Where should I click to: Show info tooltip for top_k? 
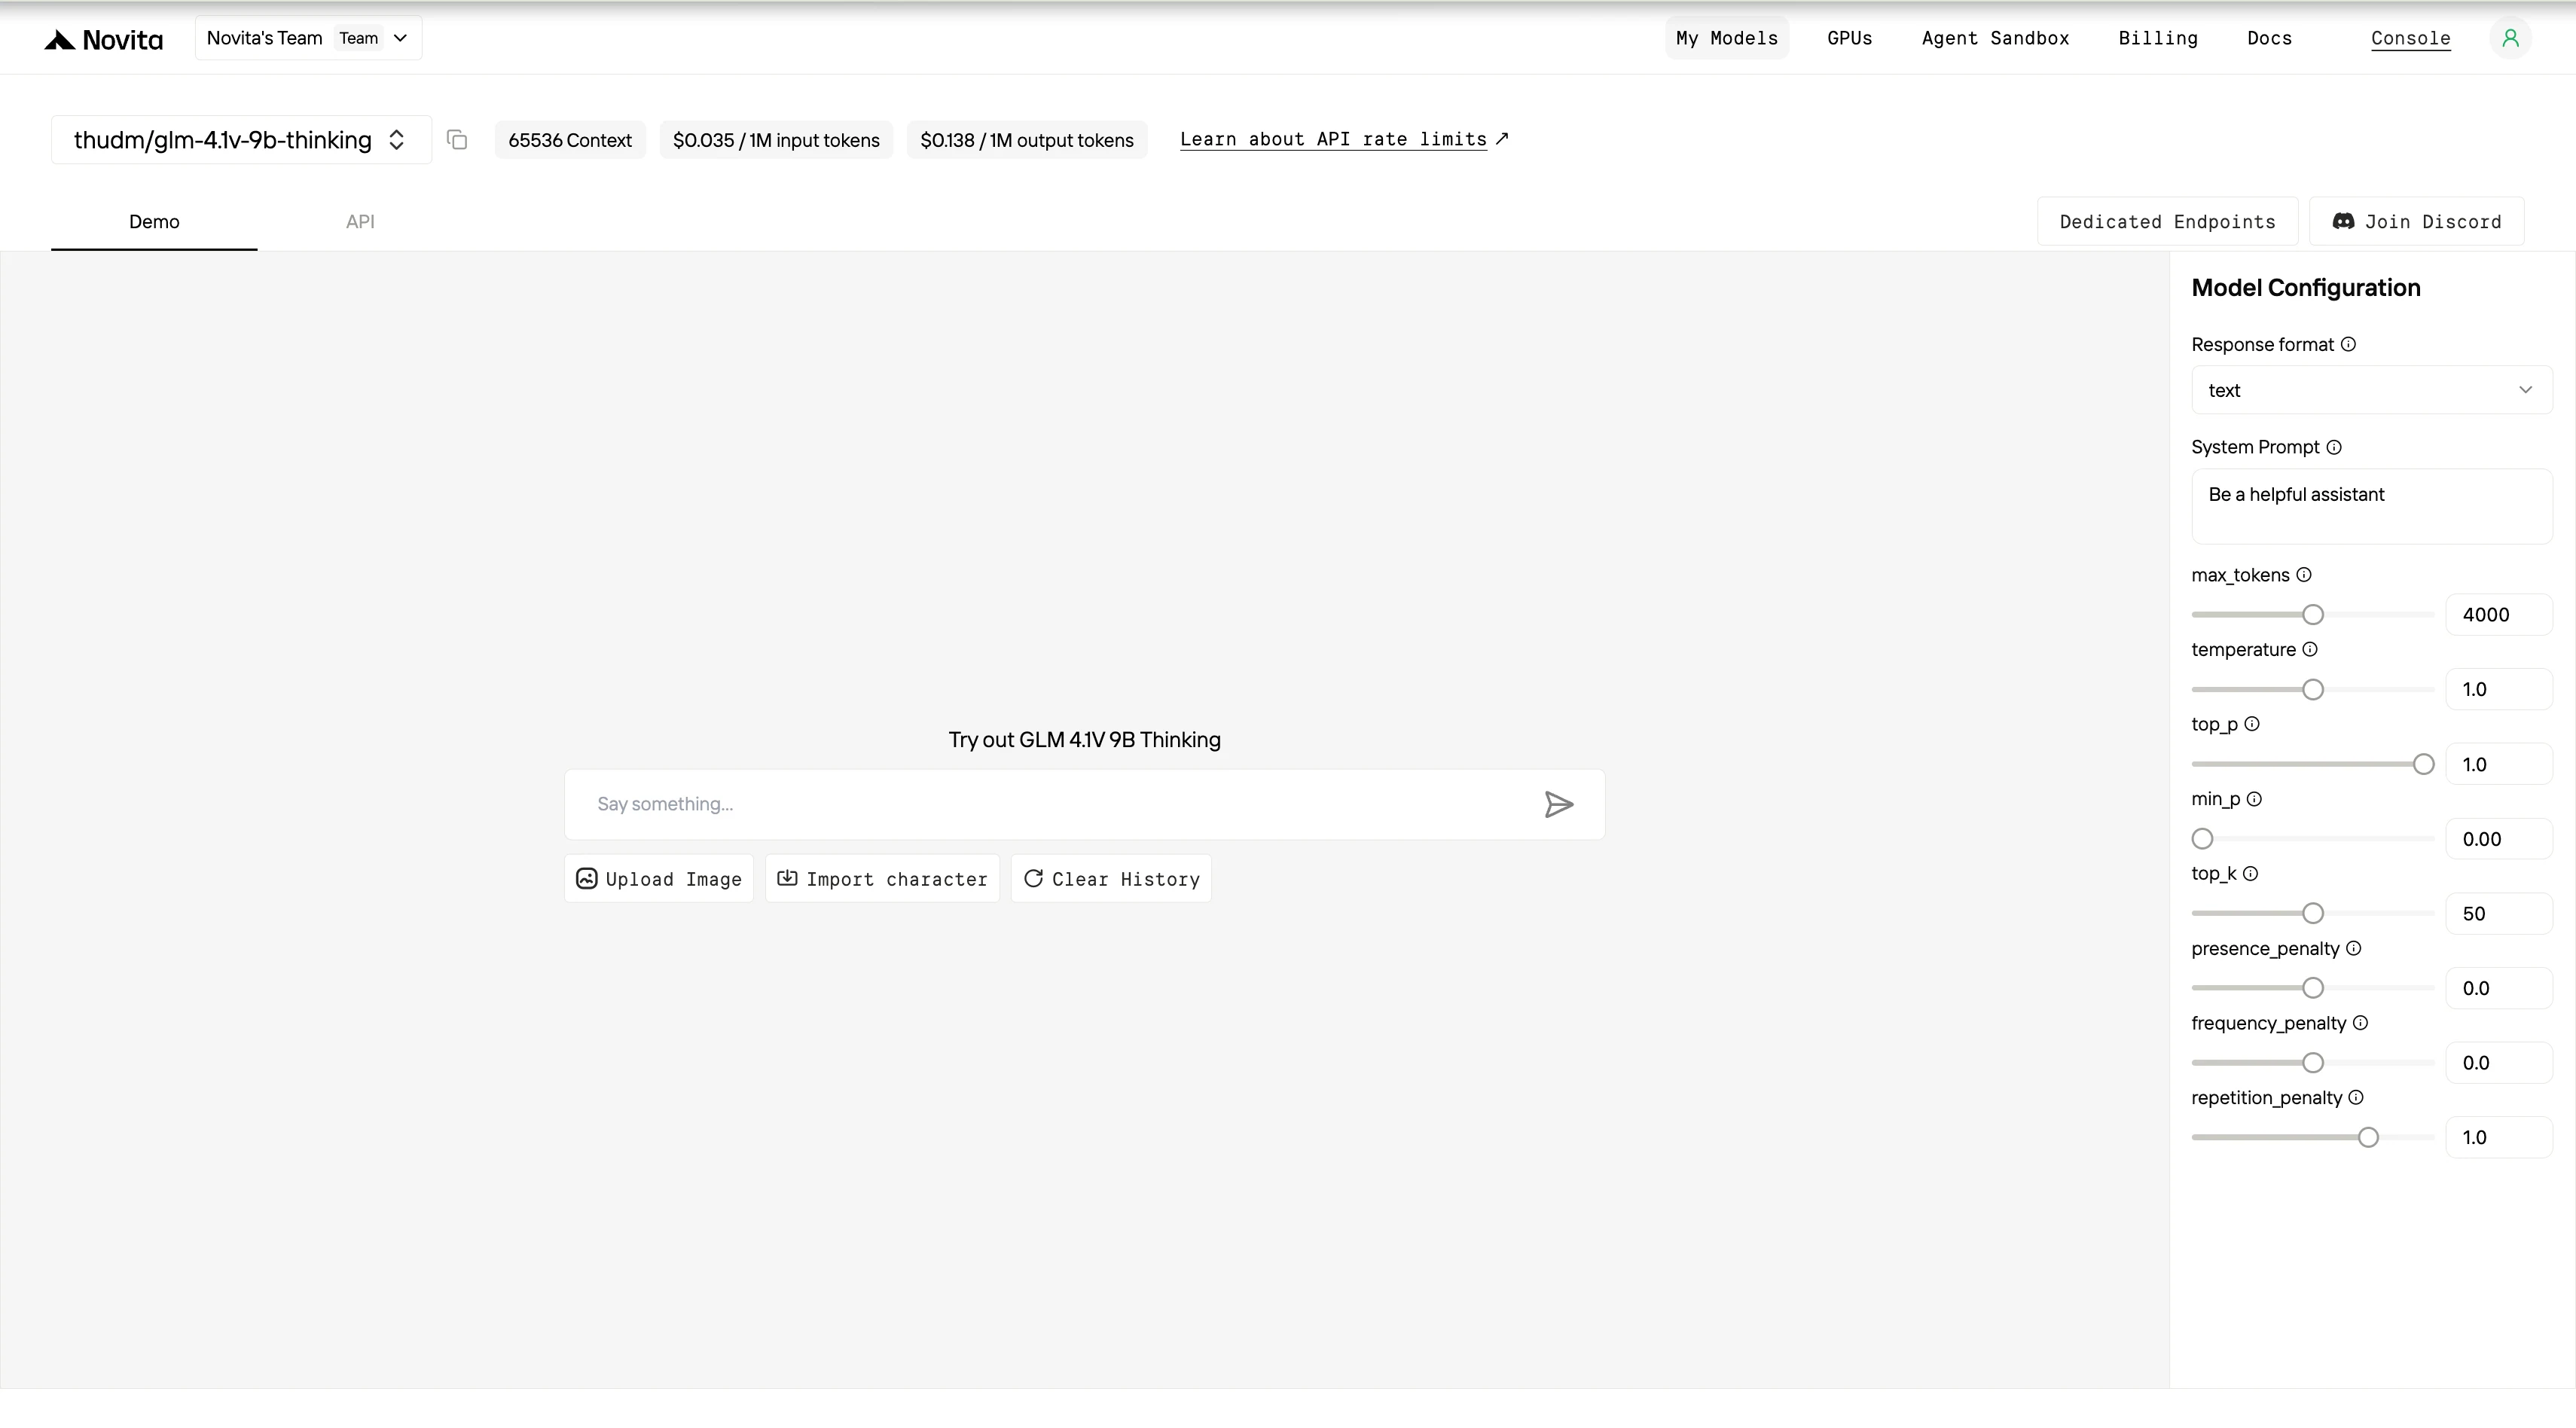2249,874
